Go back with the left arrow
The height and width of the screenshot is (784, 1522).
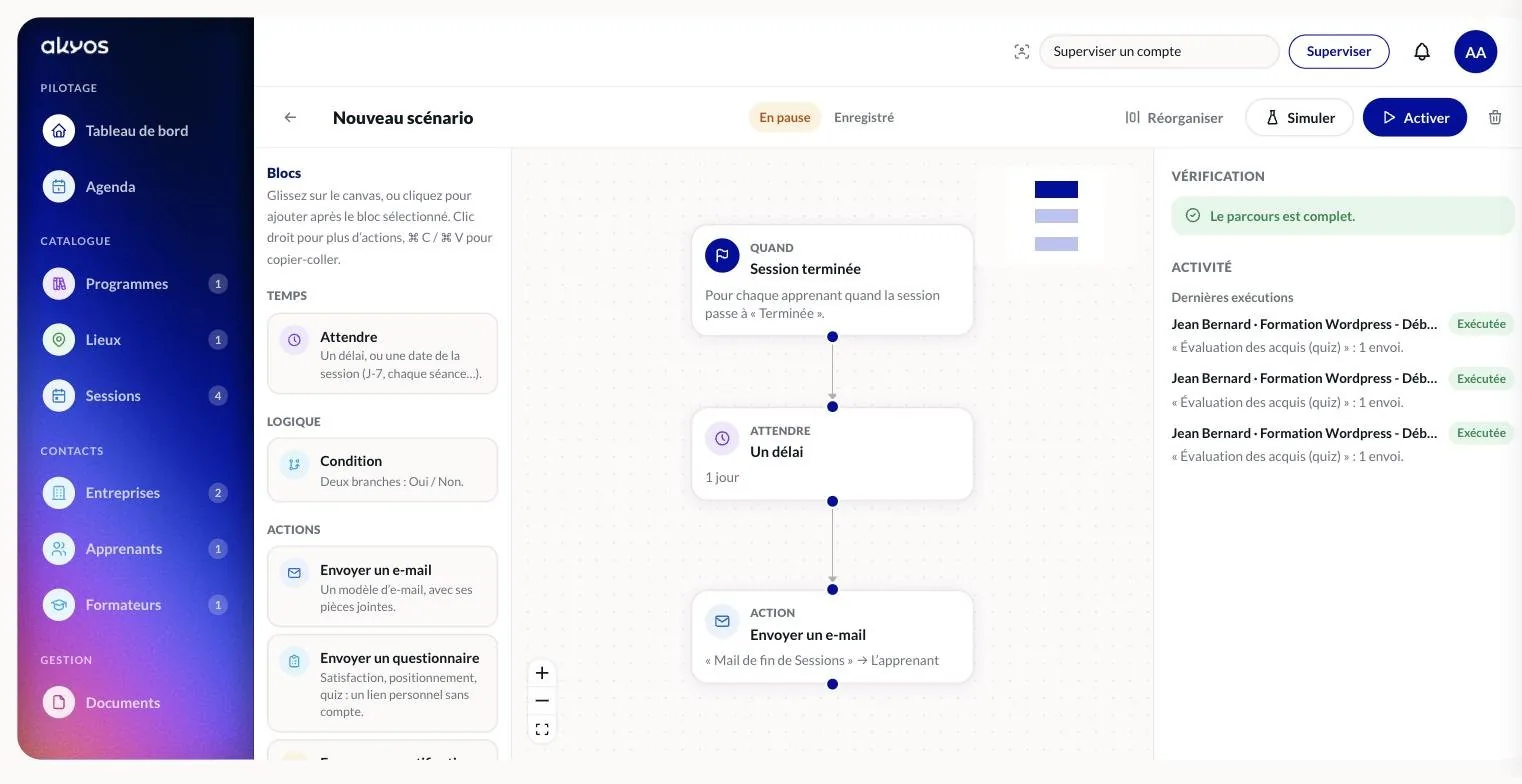(x=290, y=117)
